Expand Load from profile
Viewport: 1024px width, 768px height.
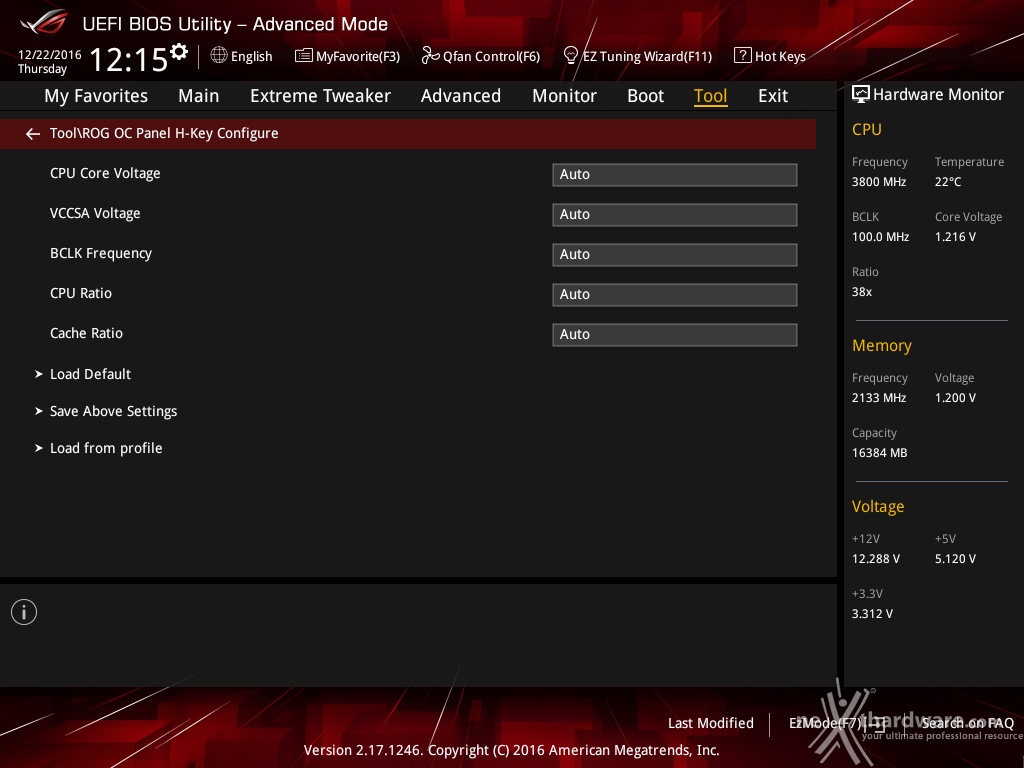106,448
